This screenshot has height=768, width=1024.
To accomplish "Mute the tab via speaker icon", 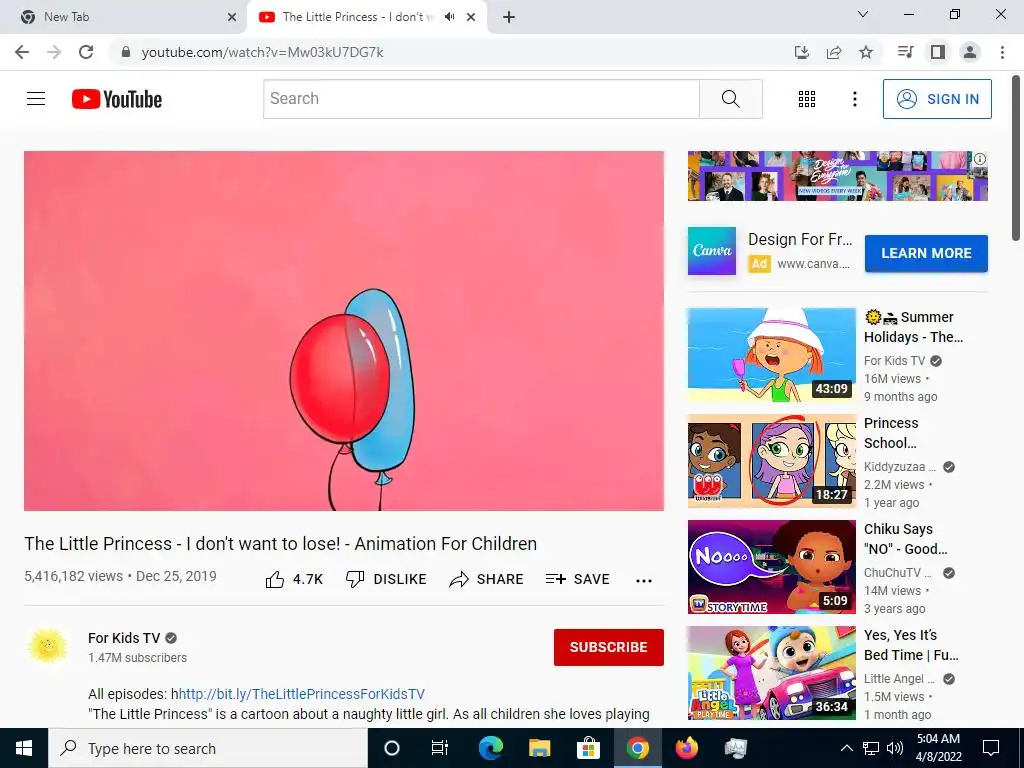I will (x=449, y=17).
